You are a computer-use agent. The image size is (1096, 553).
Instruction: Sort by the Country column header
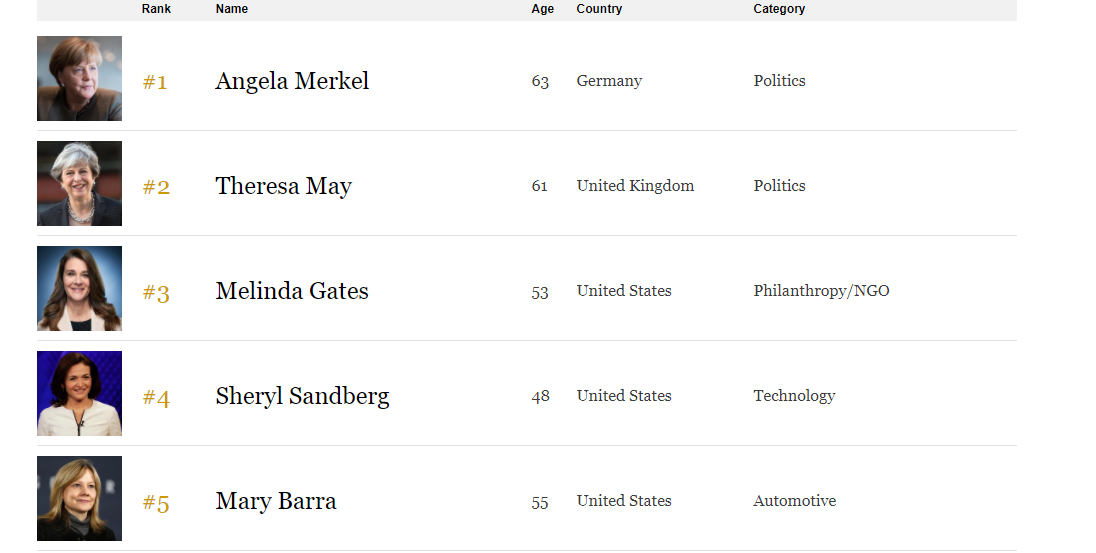599,9
